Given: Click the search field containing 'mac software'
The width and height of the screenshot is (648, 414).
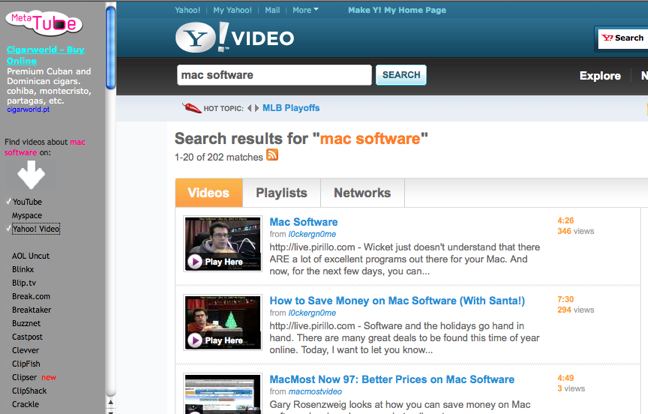Looking at the screenshot, I should tap(274, 75).
